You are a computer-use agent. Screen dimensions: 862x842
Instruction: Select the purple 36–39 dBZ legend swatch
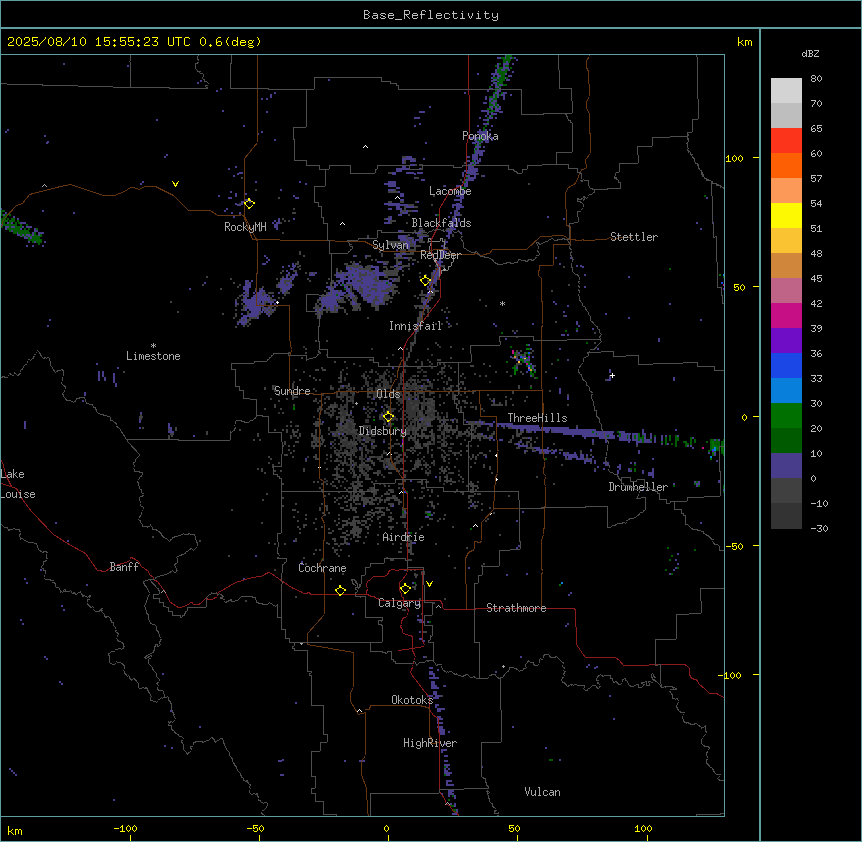tap(786, 340)
